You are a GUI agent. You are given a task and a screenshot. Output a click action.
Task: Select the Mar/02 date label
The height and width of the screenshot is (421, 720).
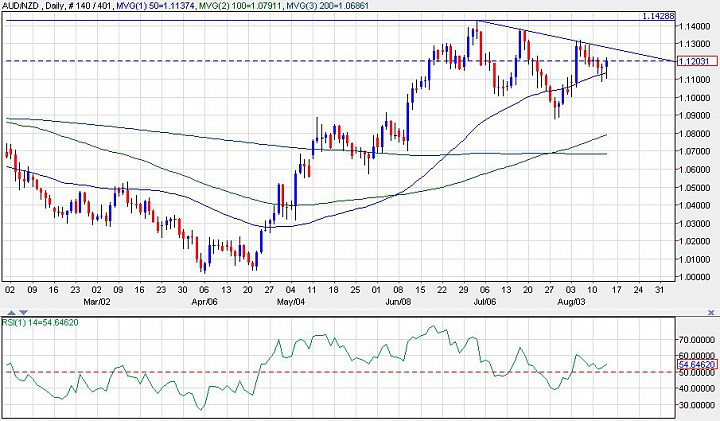click(x=95, y=299)
